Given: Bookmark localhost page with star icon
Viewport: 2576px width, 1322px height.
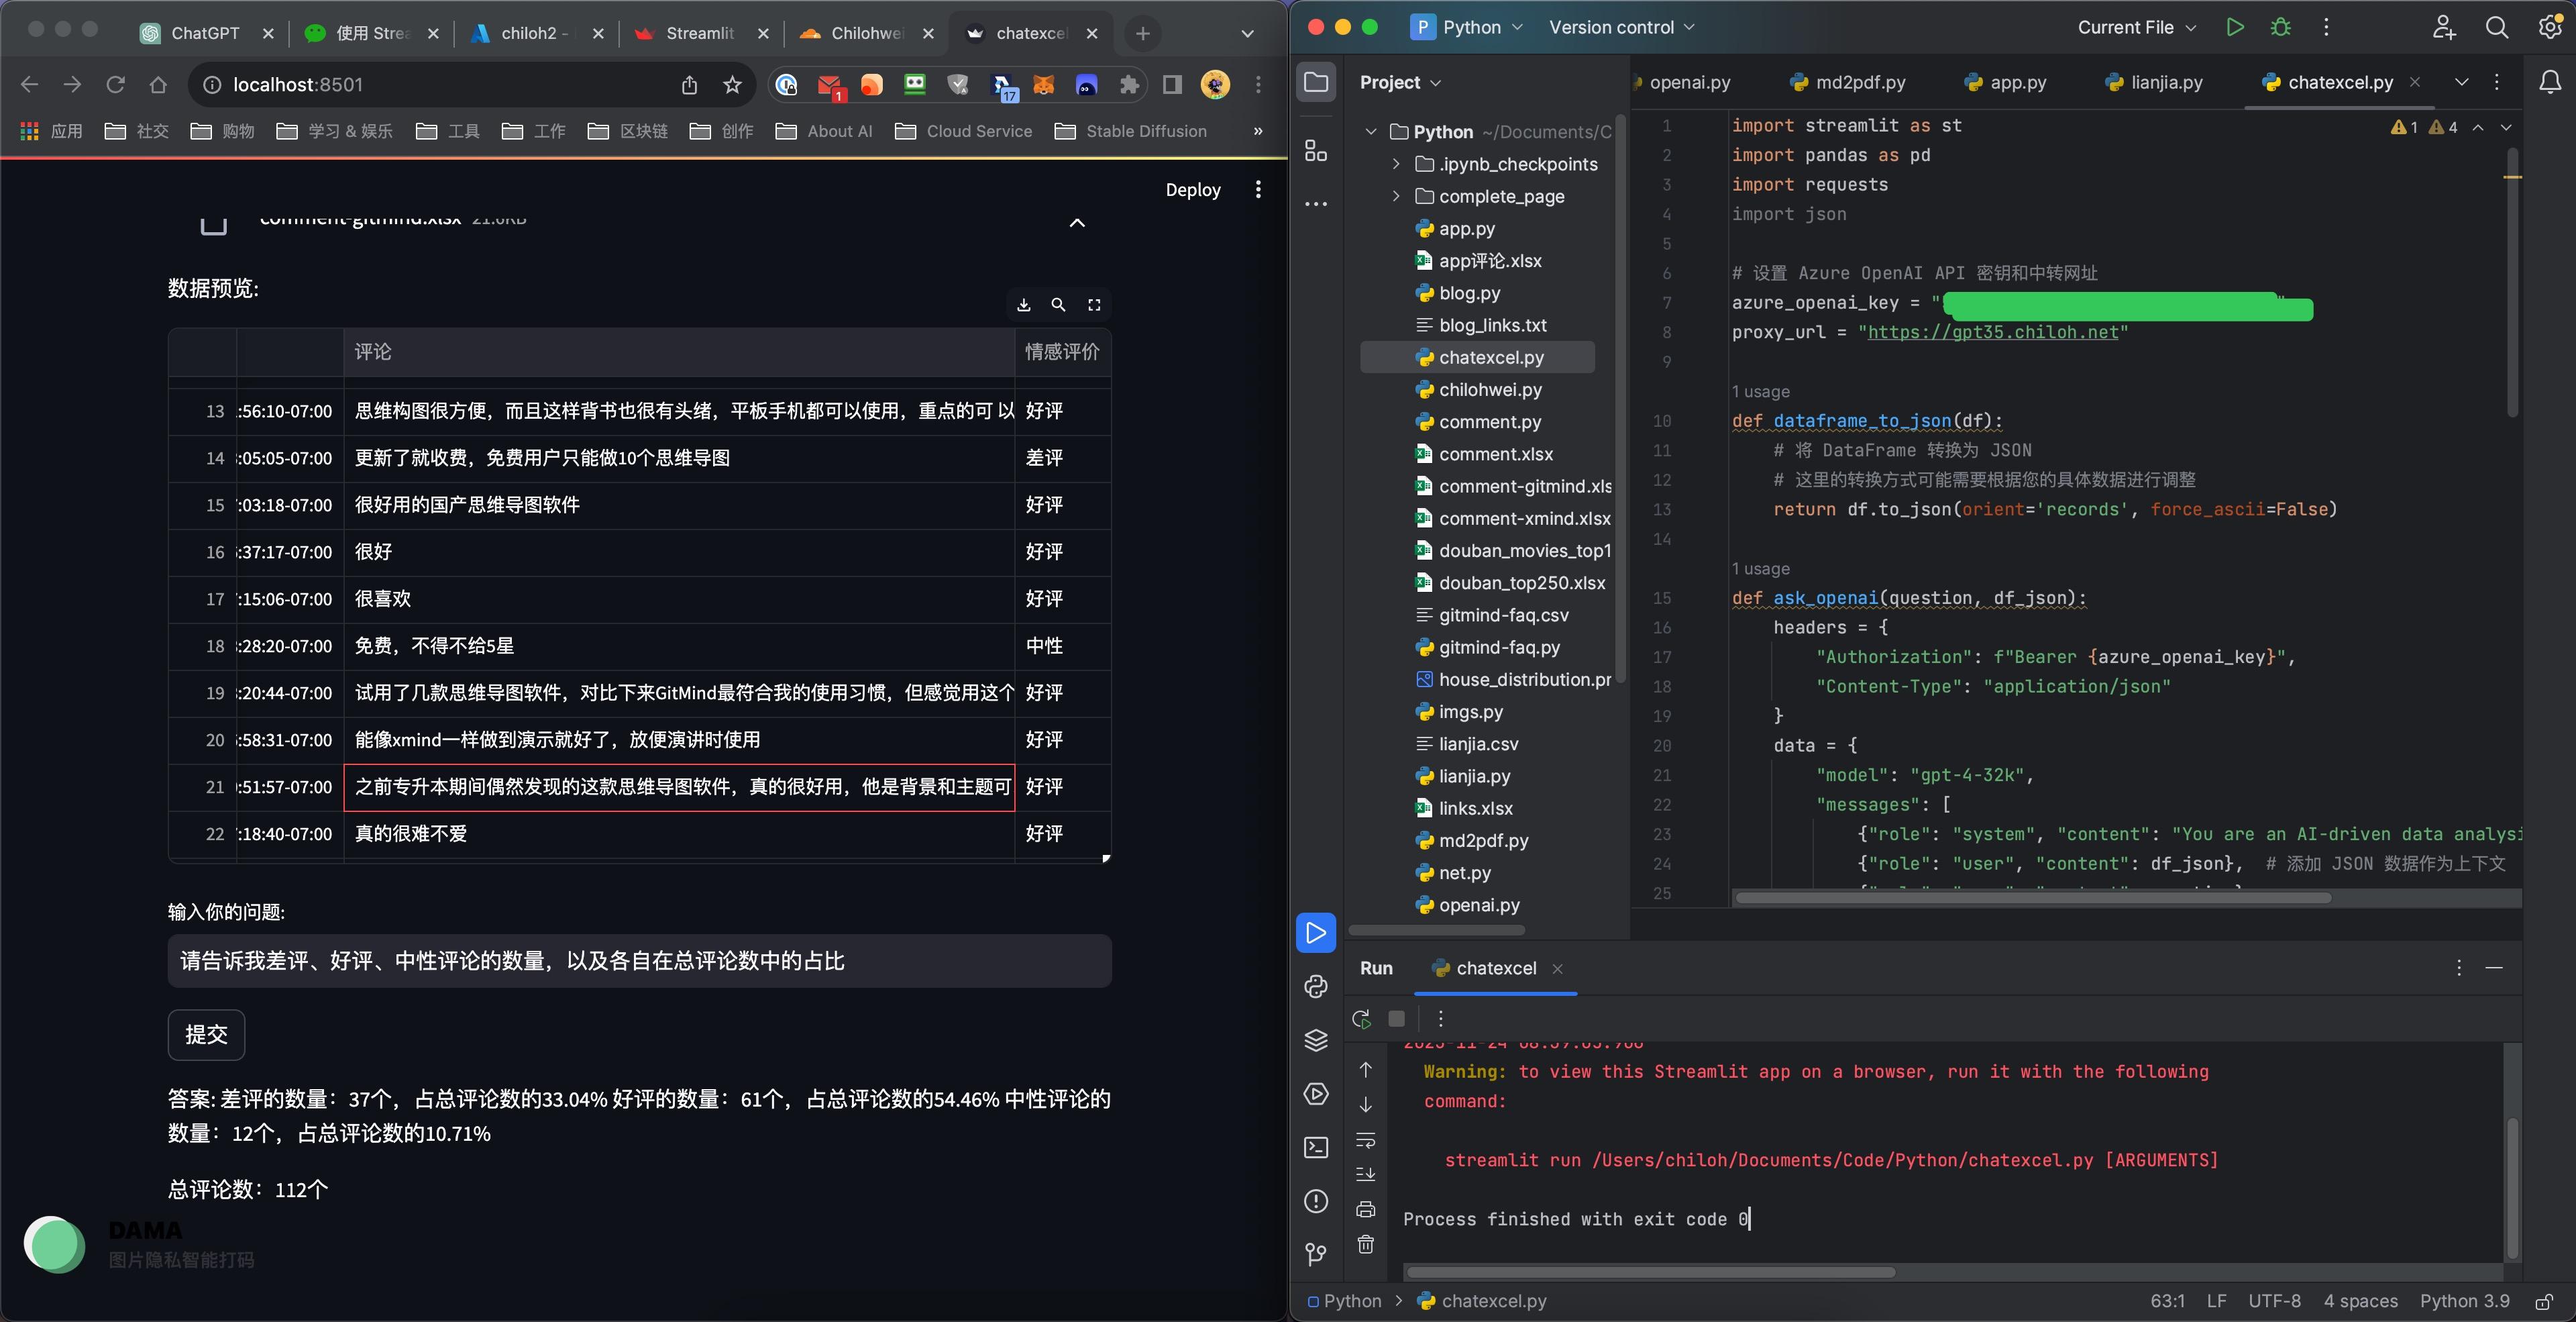Looking at the screenshot, I should coord(732,85).
